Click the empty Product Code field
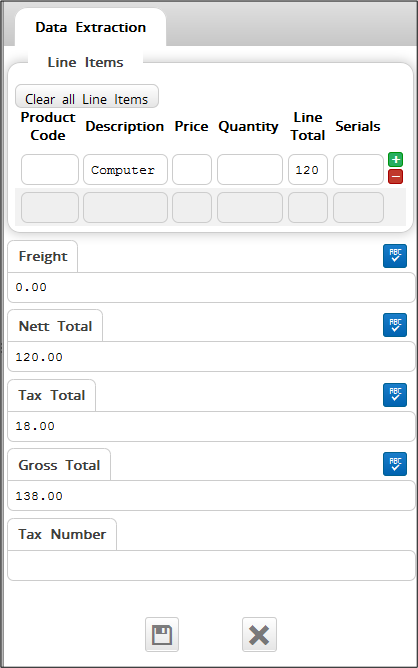 (50, 170)
